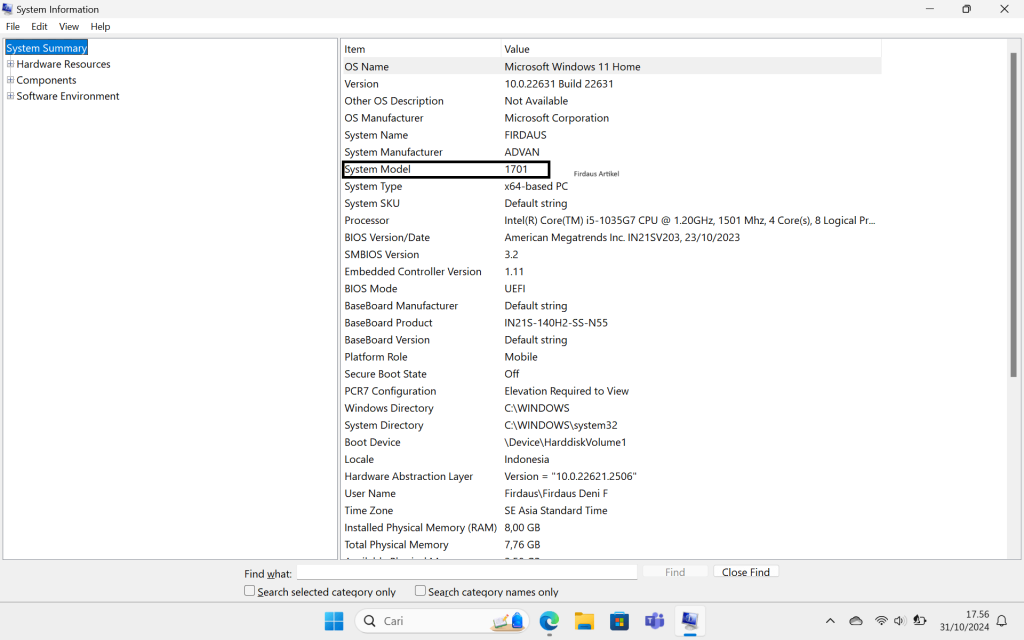Click the speaker volume tray icon
This screenshot has width=1024, height=640.
click(899, 621)
